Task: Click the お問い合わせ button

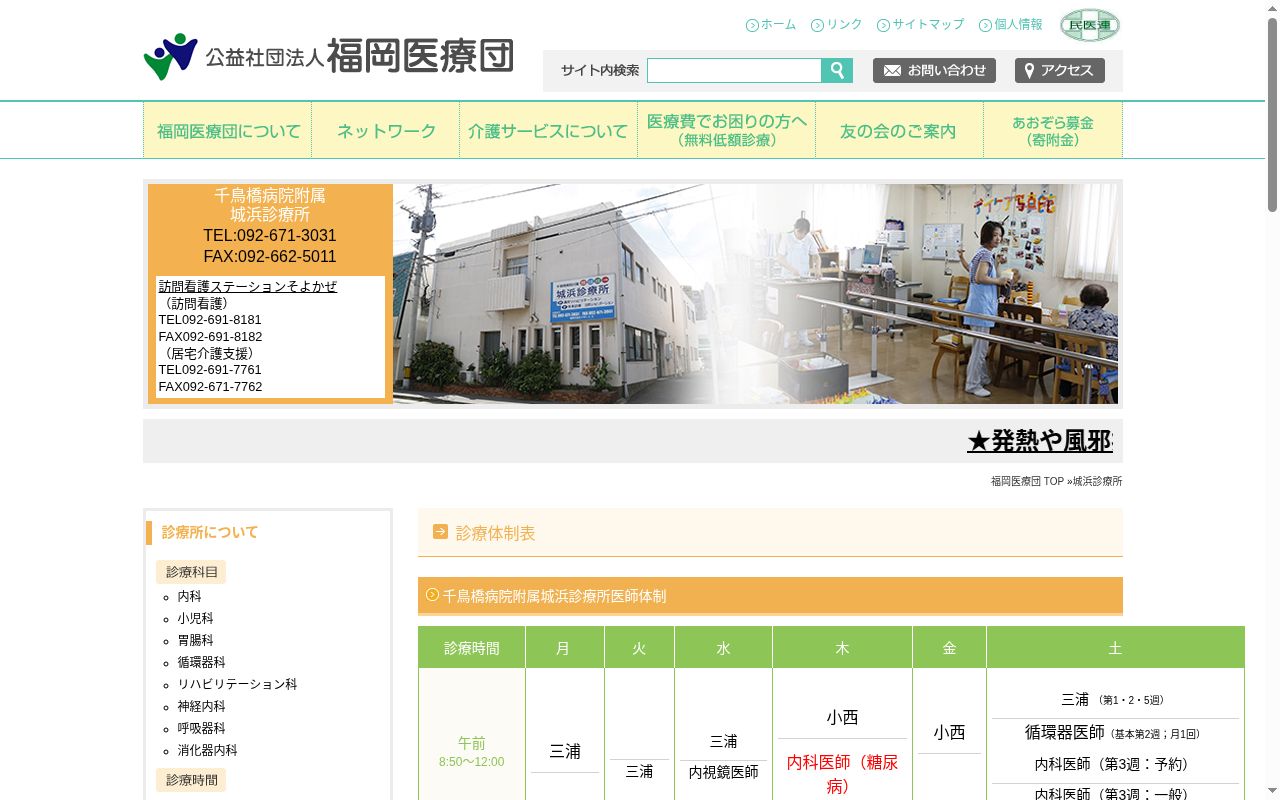Action: tap(934, 70)
